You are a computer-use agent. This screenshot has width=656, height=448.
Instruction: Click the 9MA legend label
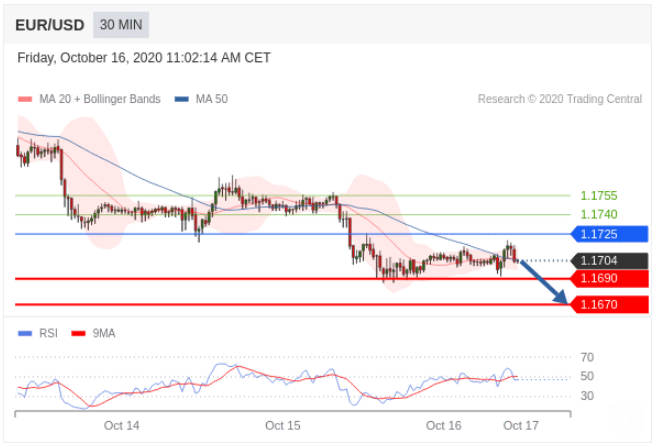click(104, 333)
